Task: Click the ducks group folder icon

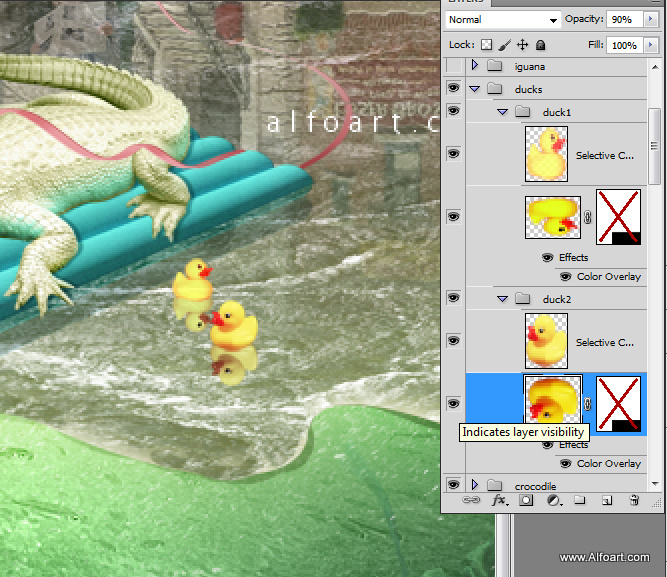Action: click(494, 89)
